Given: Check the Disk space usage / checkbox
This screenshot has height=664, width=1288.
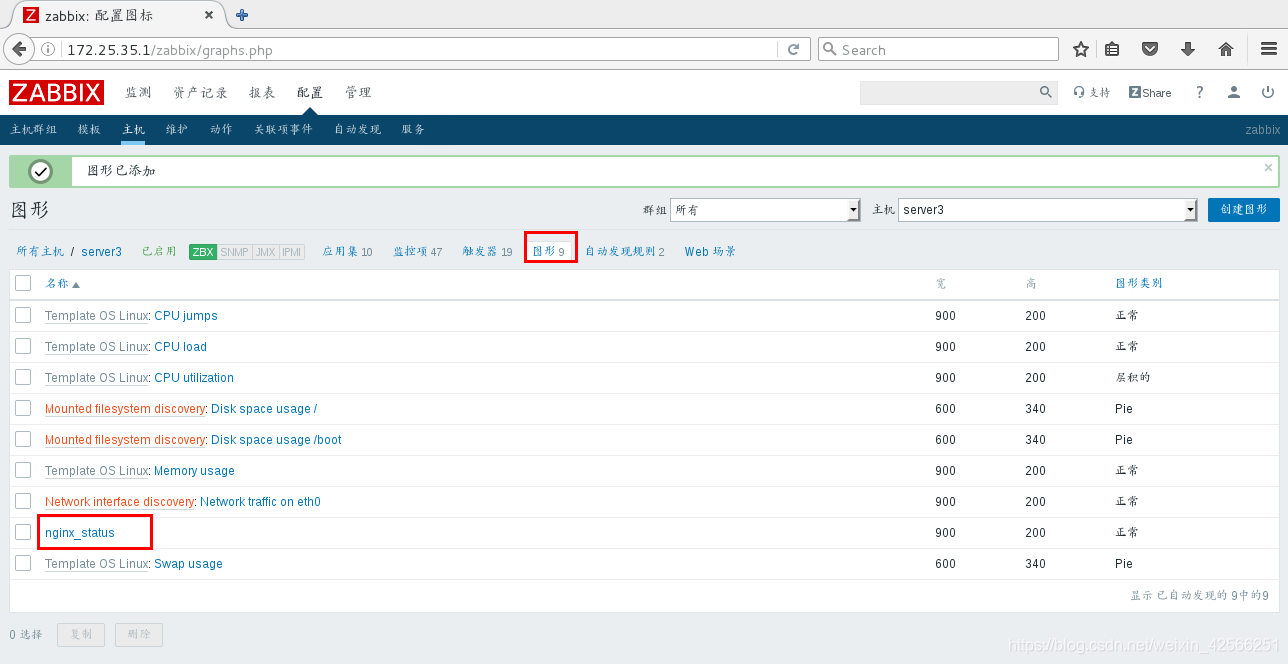Looking at the screenshot, I should pos(23,408).
